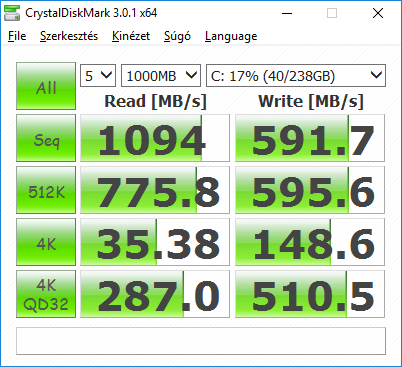402x367 pixels.
Task: Click the Write [MB/s] column header
Action: [311, 101]
